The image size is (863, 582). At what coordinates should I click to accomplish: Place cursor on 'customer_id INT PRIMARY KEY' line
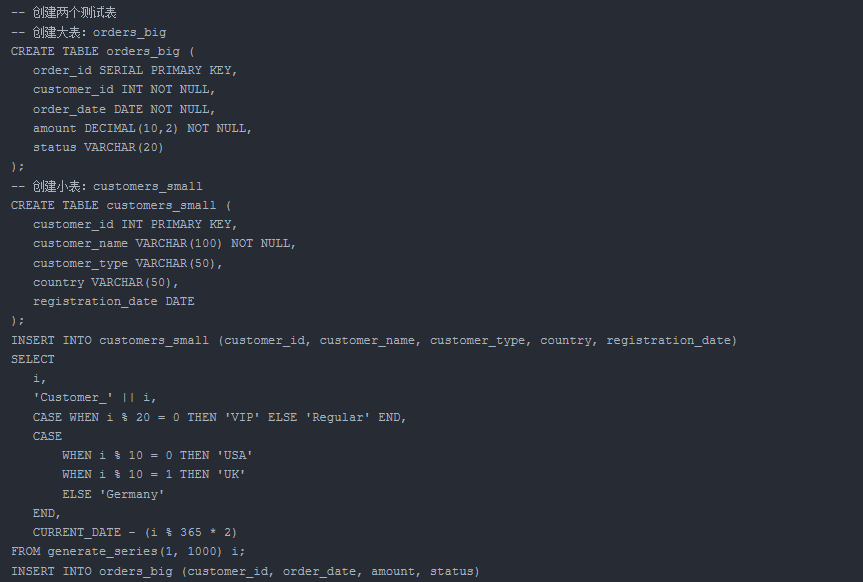(135, 224)
